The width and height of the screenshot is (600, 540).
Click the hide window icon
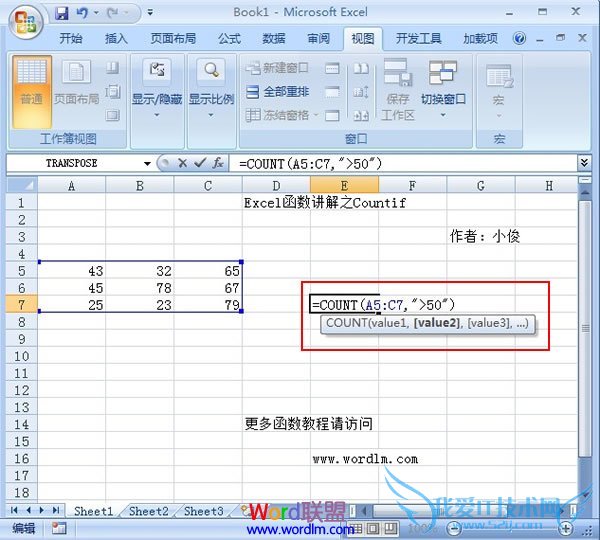click(332, 92)
